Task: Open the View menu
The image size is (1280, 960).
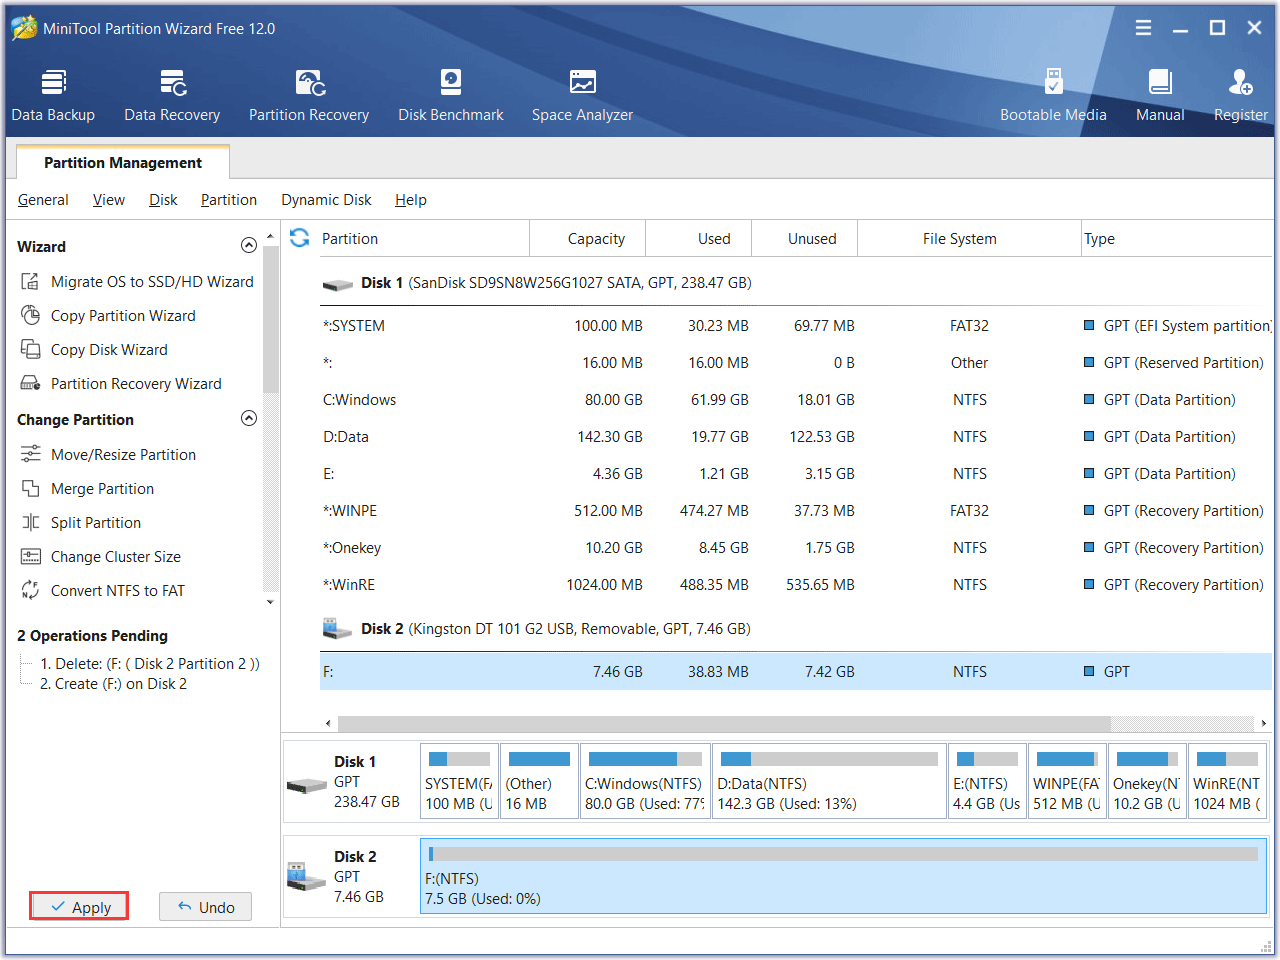Action: tap(109, 200)
